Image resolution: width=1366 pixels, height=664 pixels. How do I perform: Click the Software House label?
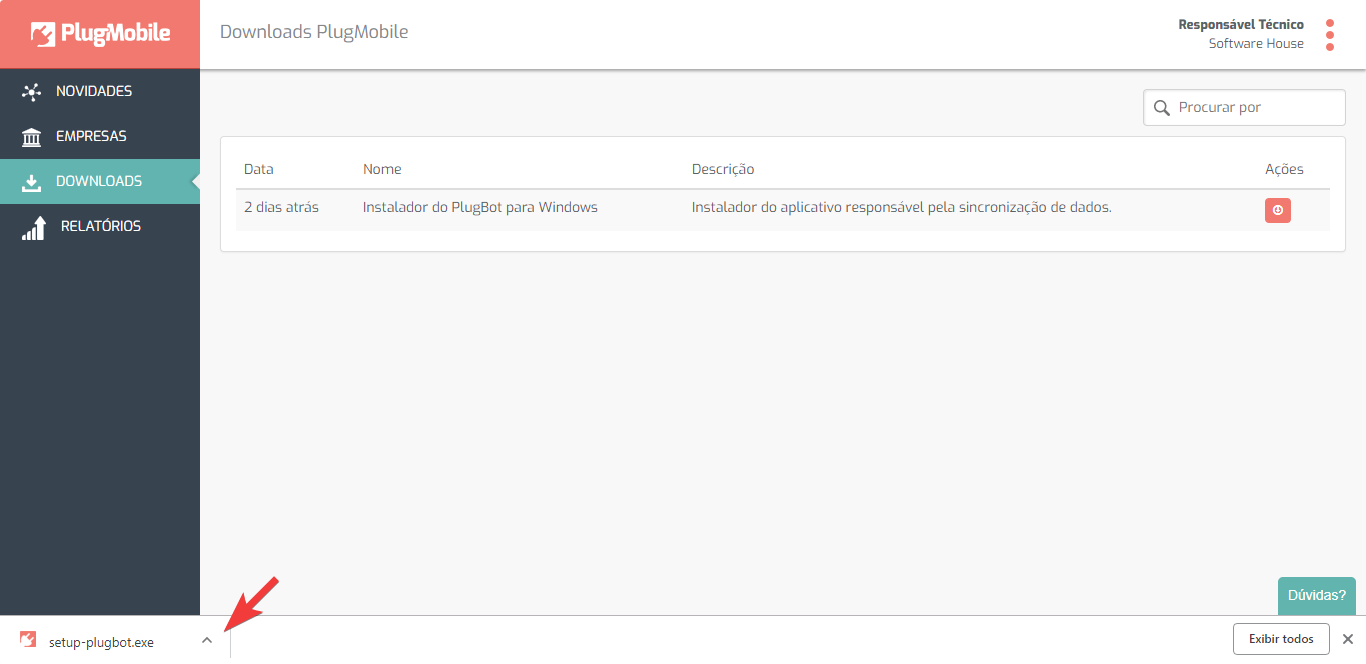click(1256, 43)
